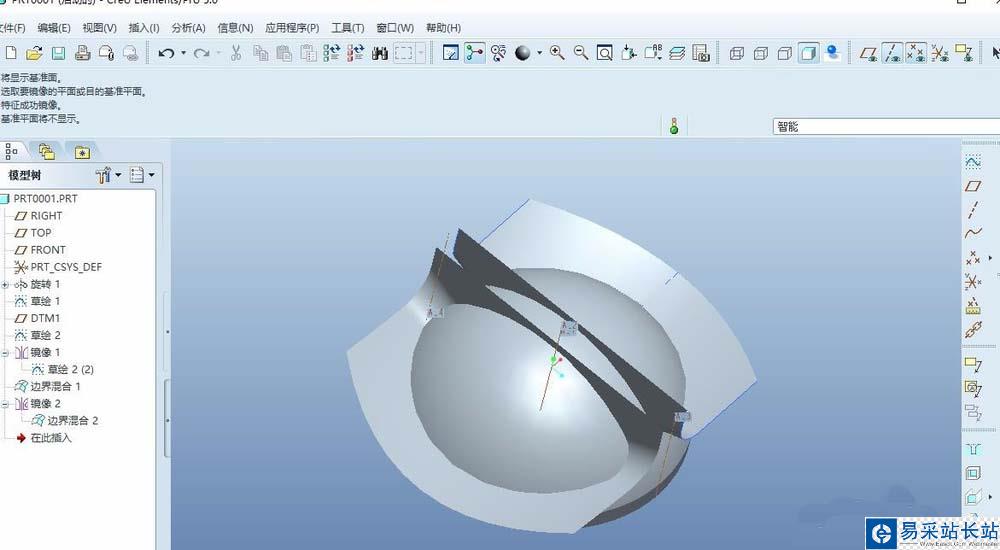This screenshot has width=1000, height=550.
Task: Click the gray appearance sphere
Action: pyautogui.click(x=523, y=53)
